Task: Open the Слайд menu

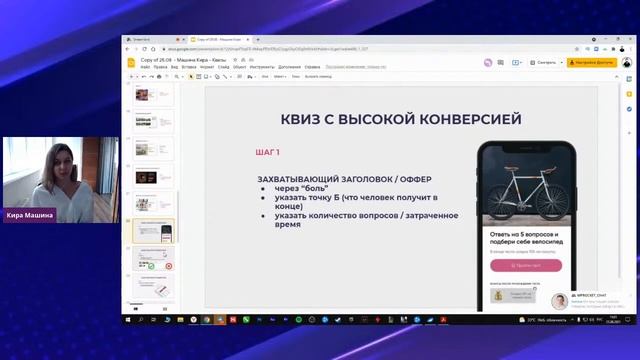Action: tap(224, 67)
